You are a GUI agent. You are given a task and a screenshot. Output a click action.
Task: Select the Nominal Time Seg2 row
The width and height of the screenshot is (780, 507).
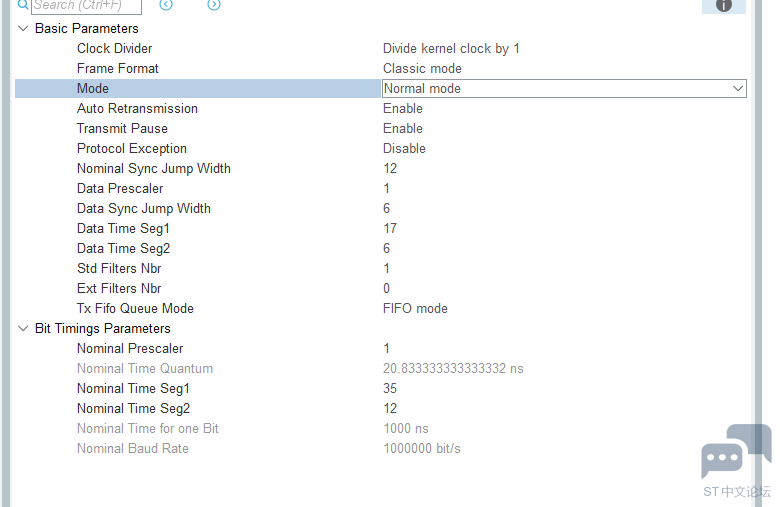point(381,408)
